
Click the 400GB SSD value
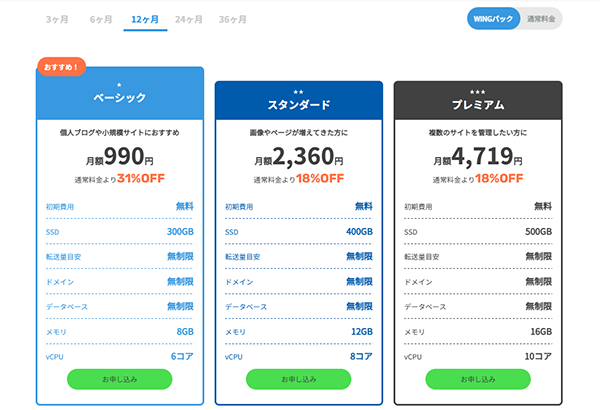pos(359,232)
